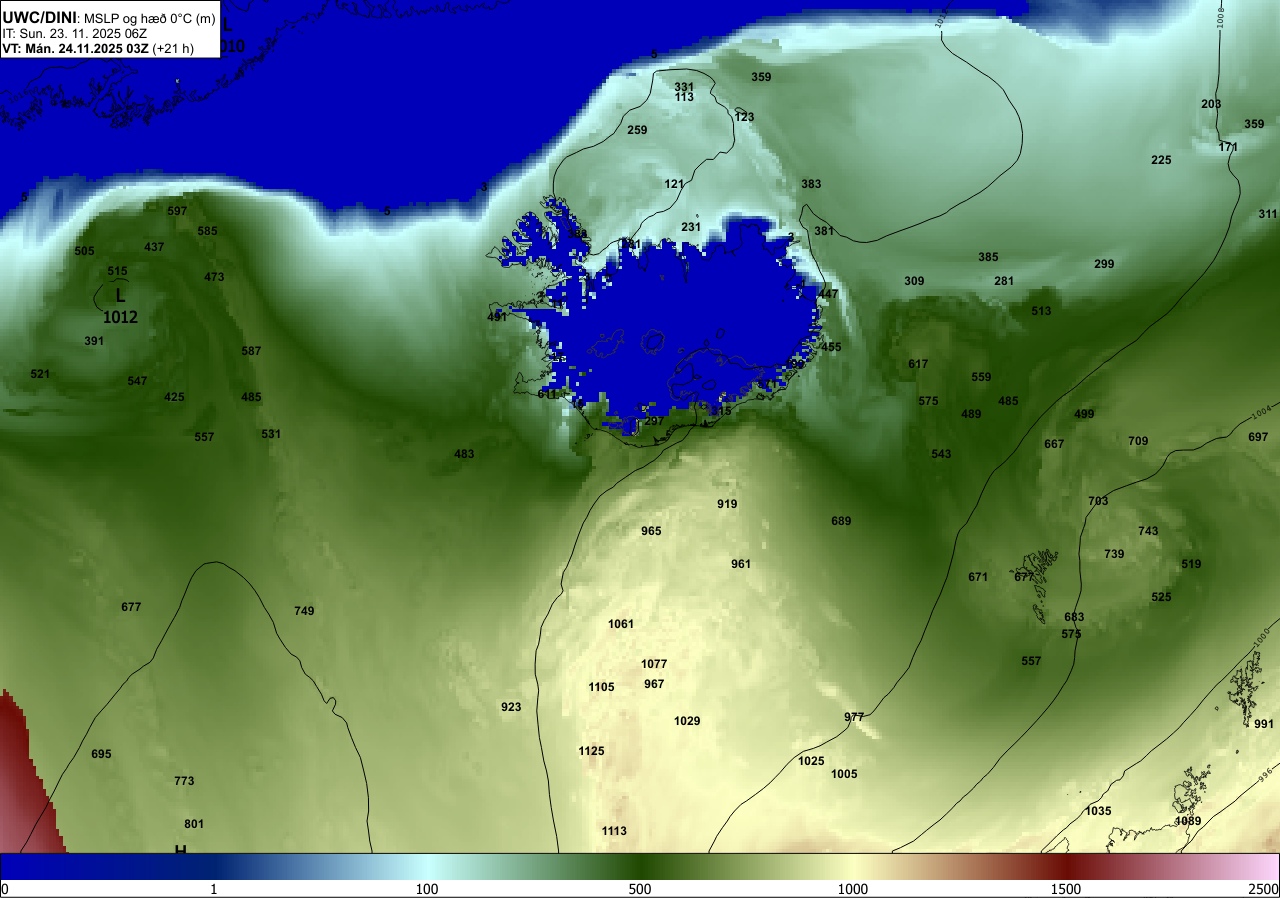
Task: Click the valid time line 'VT: Mán. 24.11.2025 03Z'
Action: pyautogui.click(x=74, y=48)
